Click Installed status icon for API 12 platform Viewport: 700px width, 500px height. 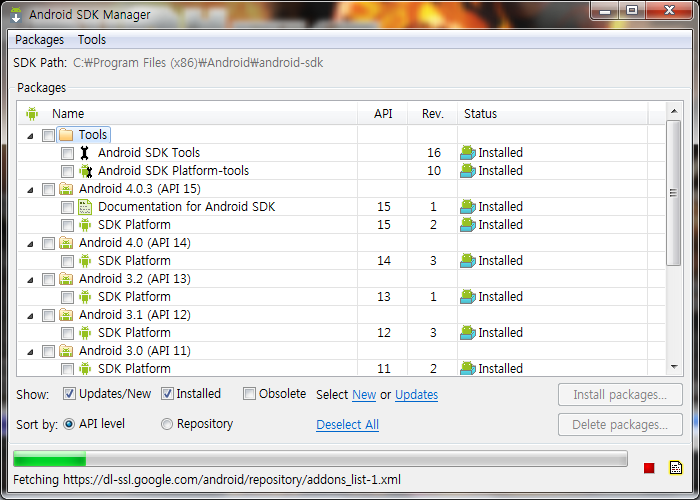coord(468,333)
